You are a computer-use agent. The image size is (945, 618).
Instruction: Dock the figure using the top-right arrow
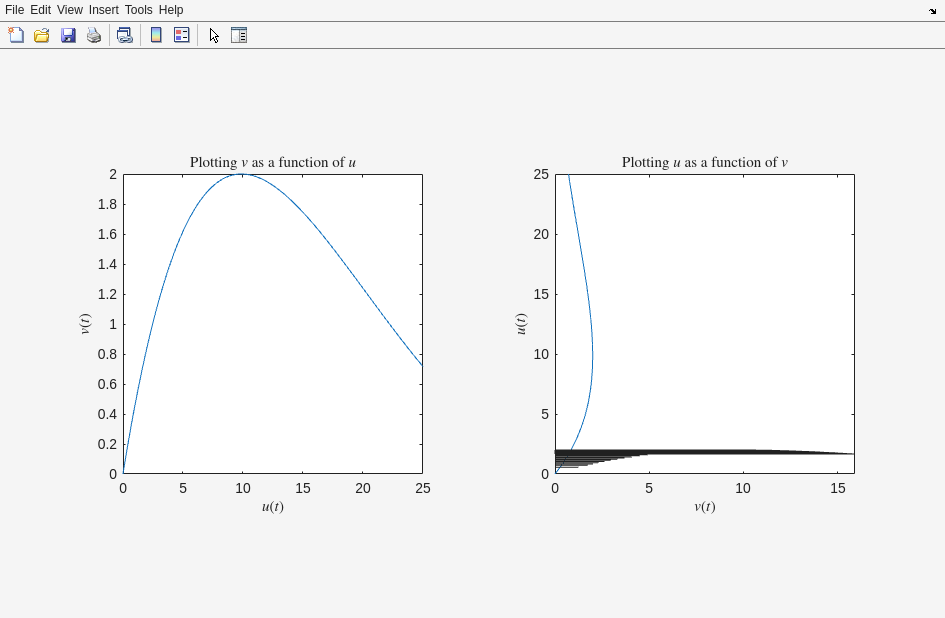coord(932,11)
